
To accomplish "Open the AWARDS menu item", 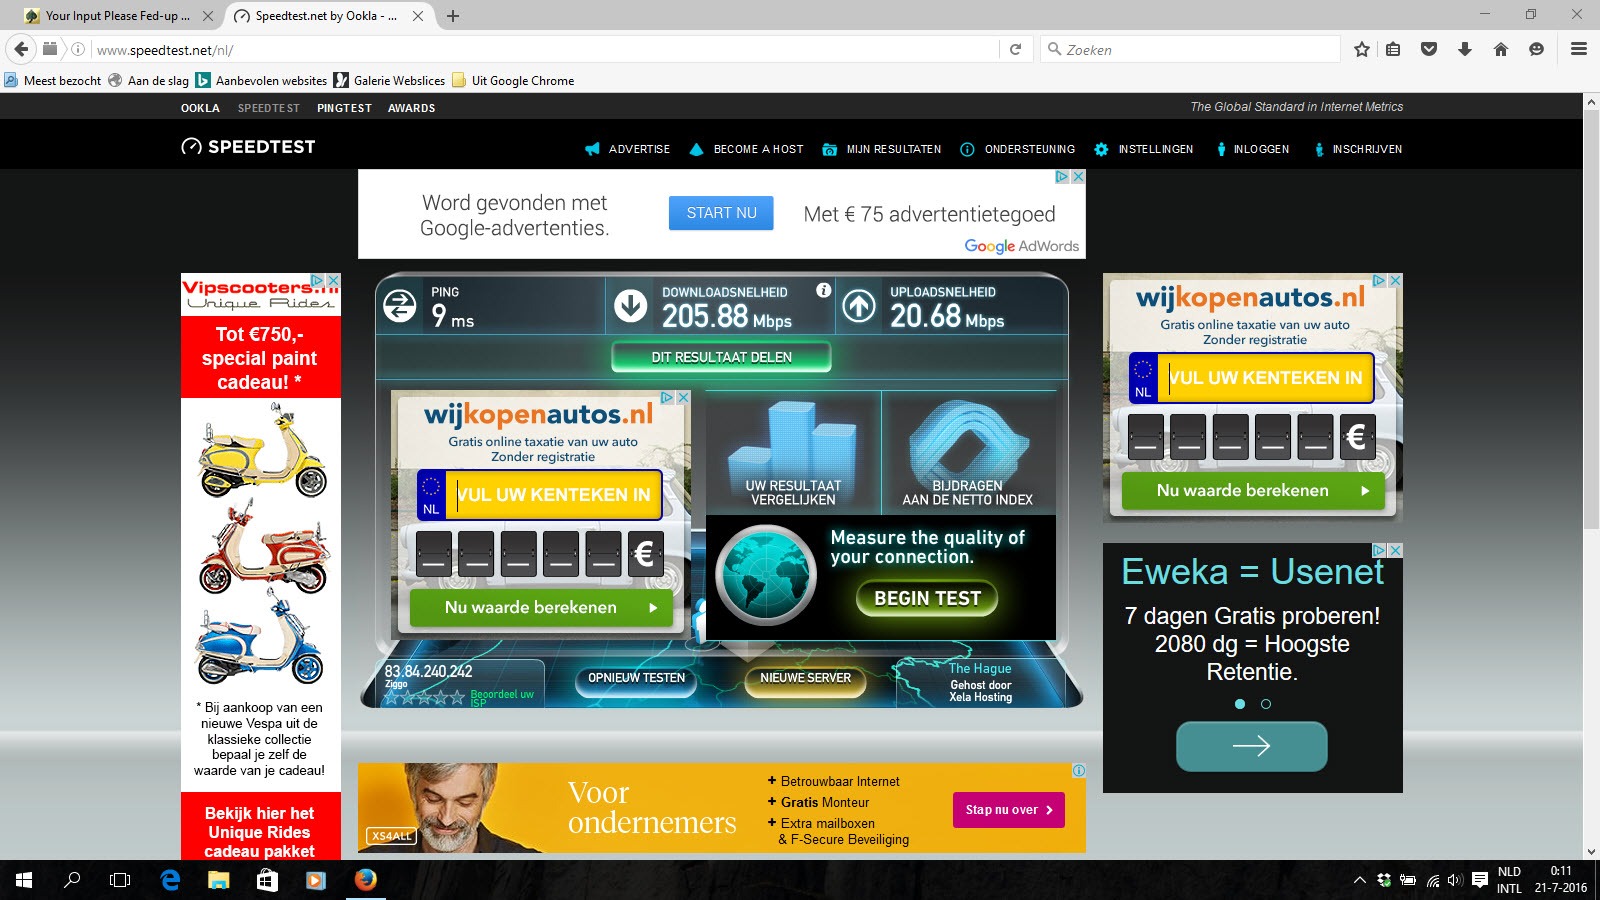I will tap(412, 108).
